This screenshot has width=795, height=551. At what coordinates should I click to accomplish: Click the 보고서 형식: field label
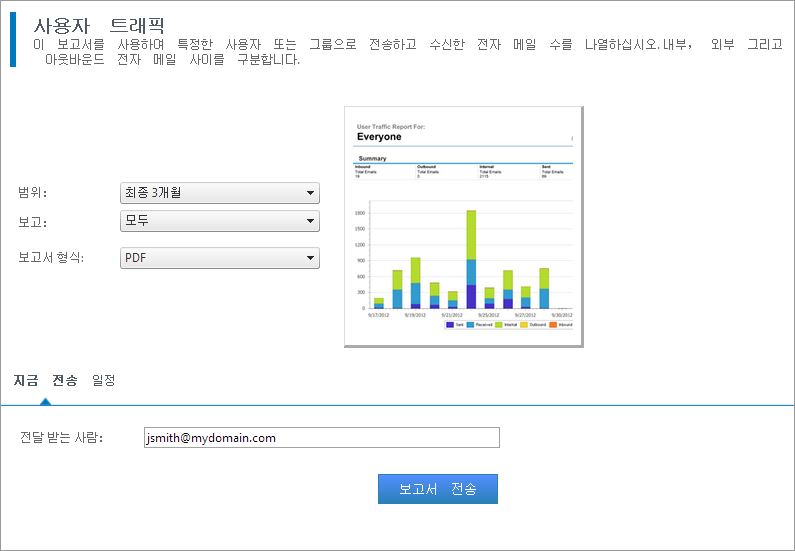(x=51, y=258)
